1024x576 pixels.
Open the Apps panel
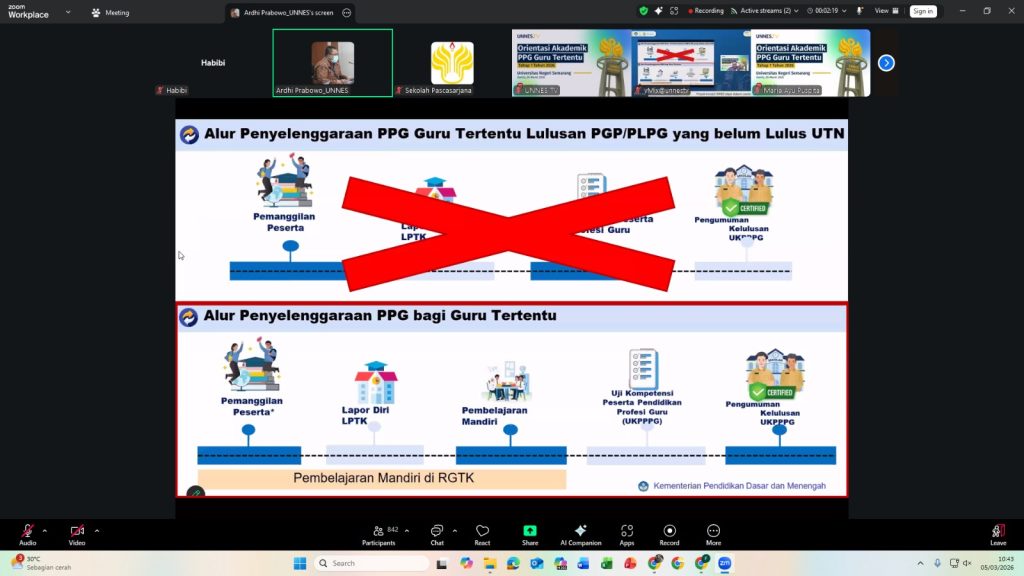[627, 531]
